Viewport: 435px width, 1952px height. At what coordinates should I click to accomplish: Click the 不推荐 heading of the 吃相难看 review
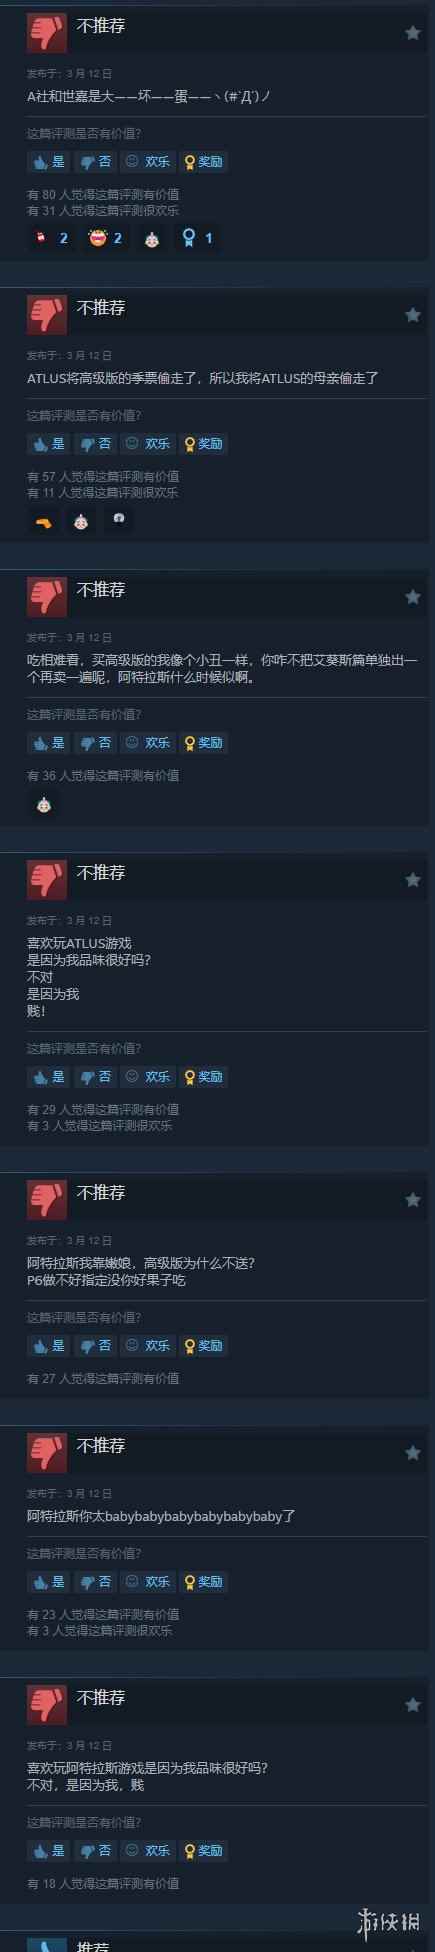[x=101, y=589]
